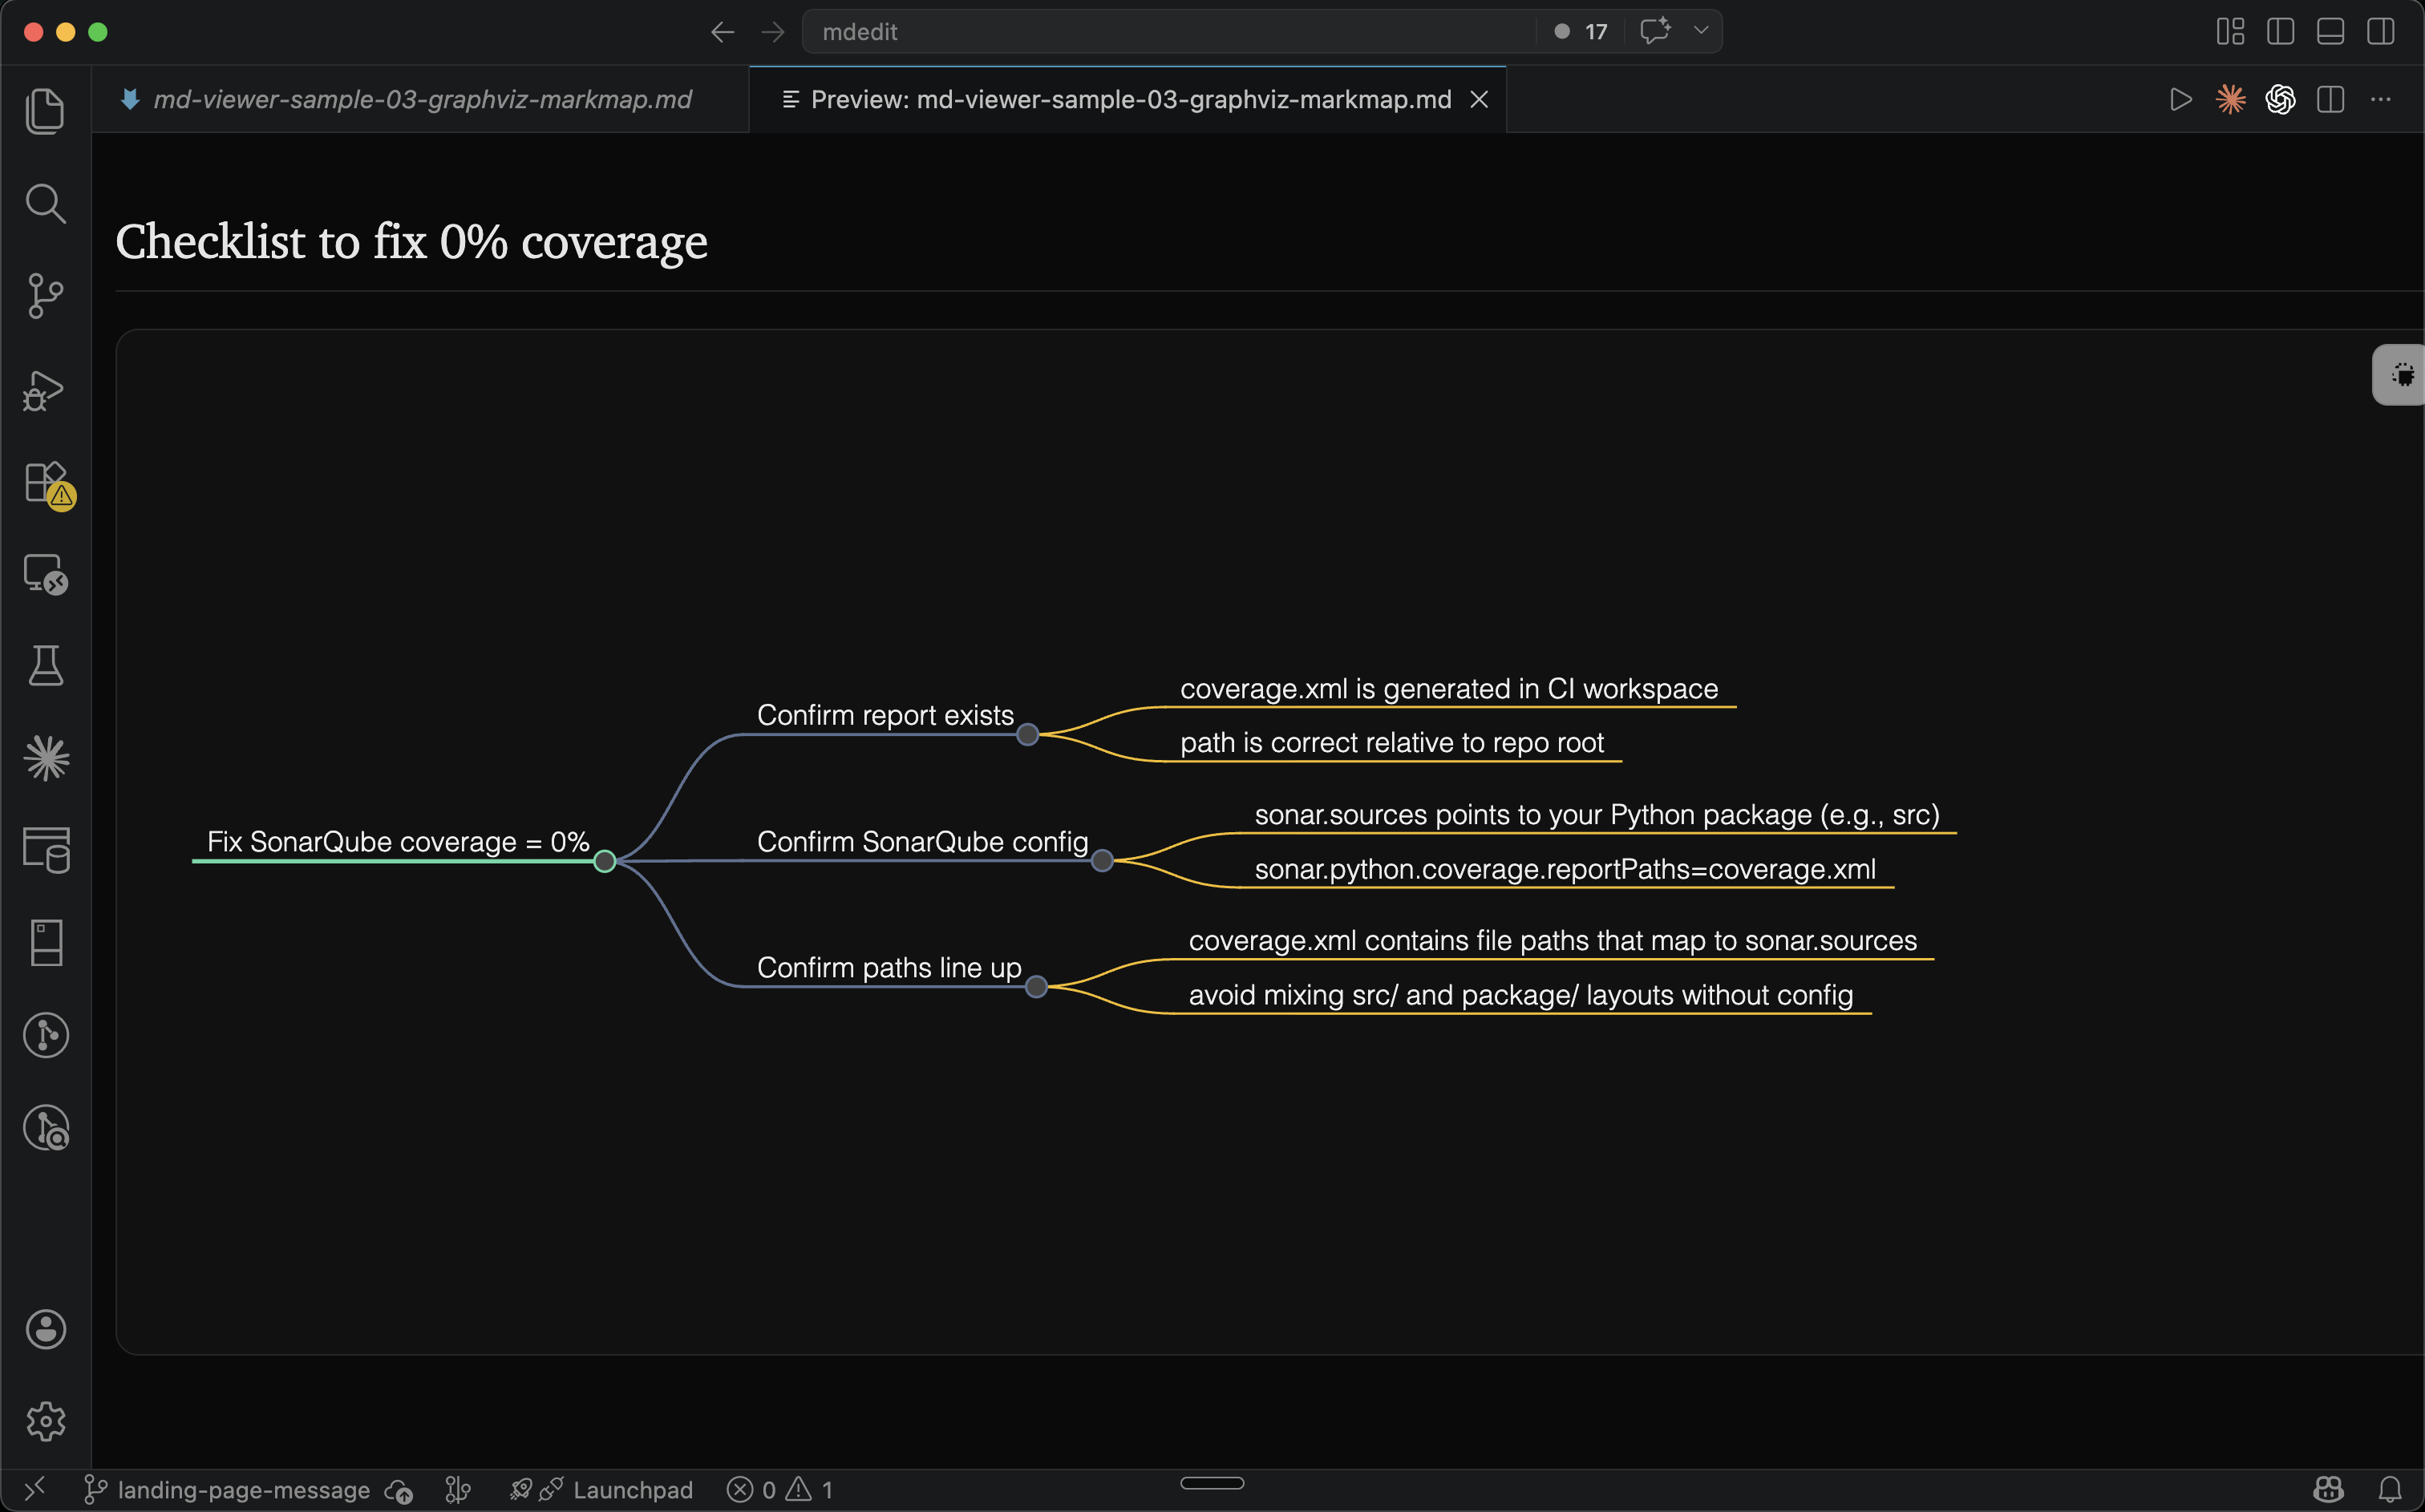Collapse the 'Confirm SonarQube config' node circle

tap(1102, 861)
